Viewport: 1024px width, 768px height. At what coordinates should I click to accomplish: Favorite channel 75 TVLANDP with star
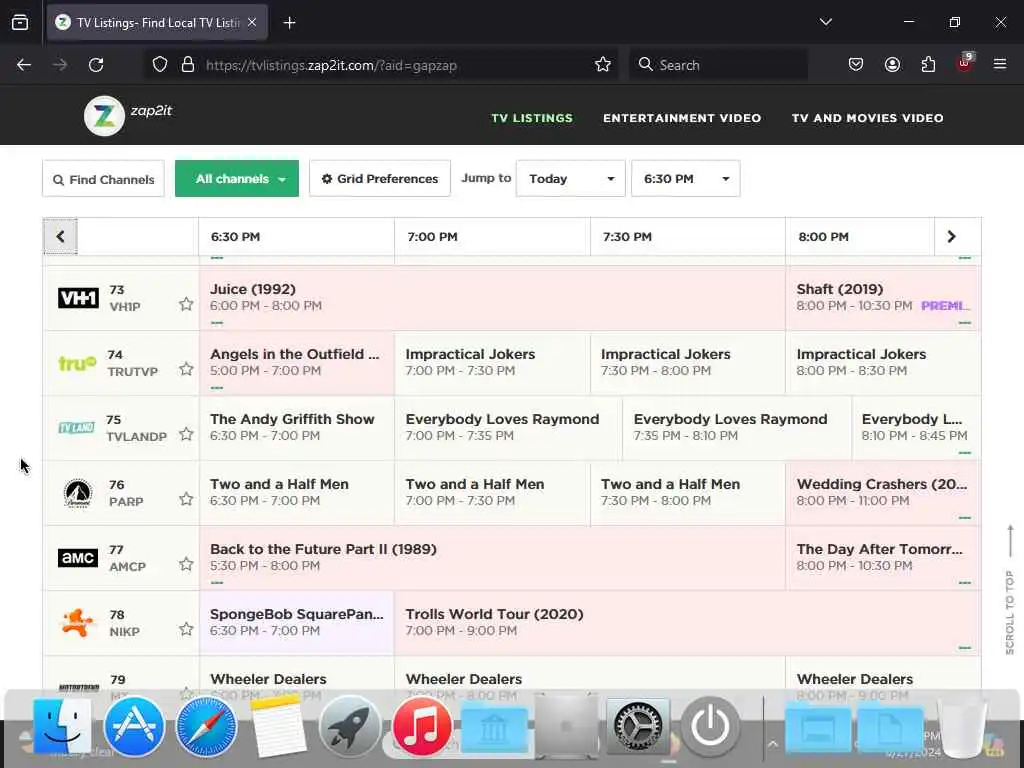tap(186, 434)
